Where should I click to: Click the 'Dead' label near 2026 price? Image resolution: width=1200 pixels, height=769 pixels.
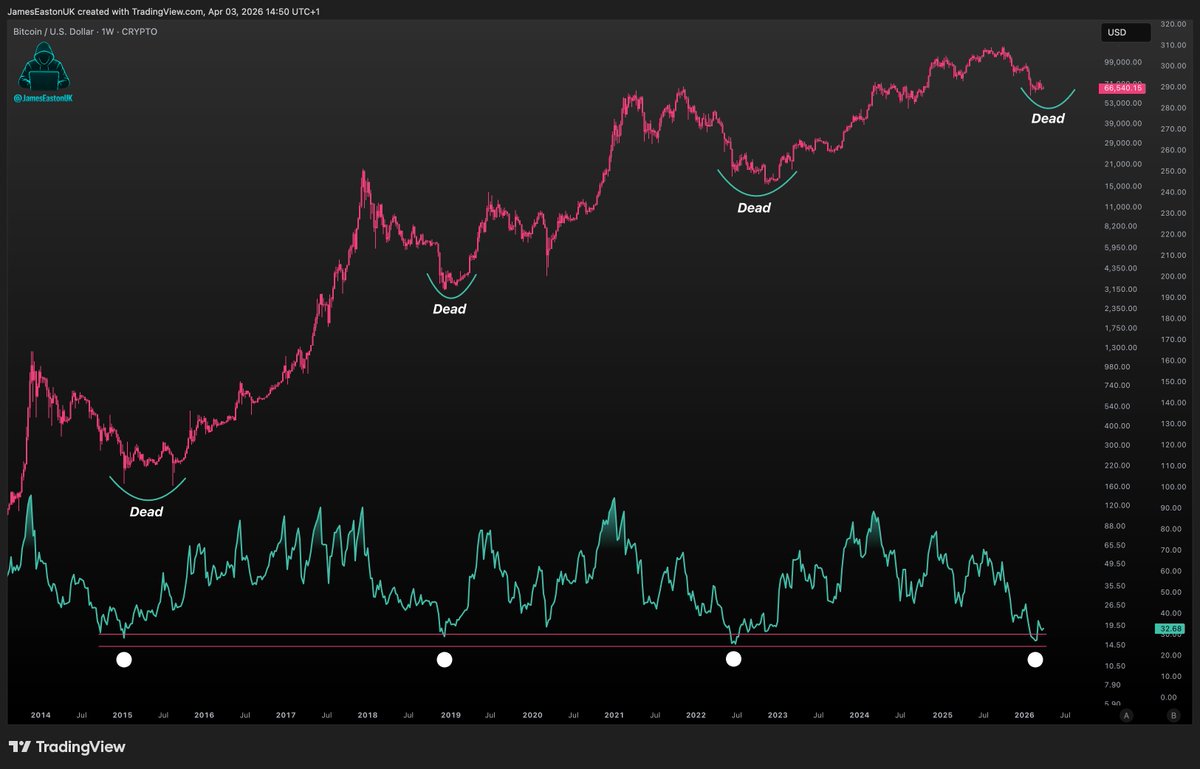point(1048,118)
